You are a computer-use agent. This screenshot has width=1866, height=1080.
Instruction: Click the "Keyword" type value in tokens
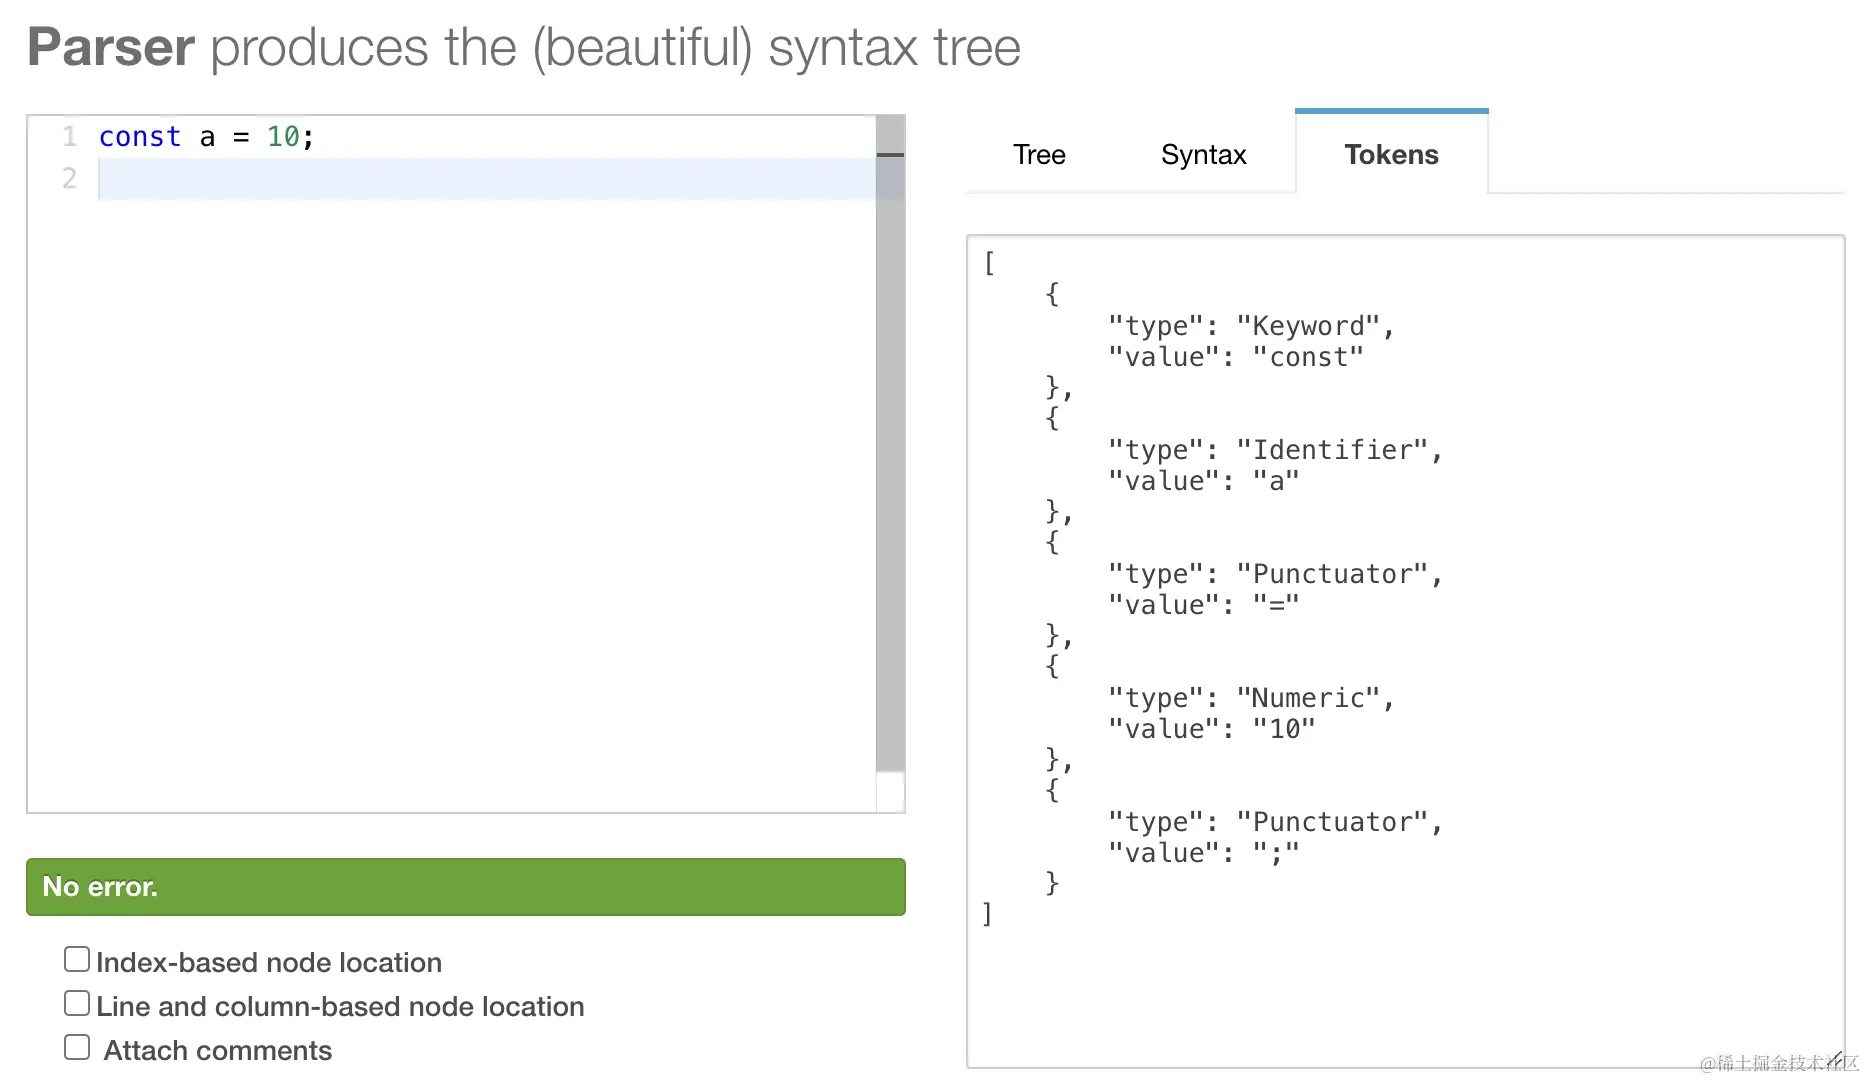pyautogui.click(x=1308, y=326)
